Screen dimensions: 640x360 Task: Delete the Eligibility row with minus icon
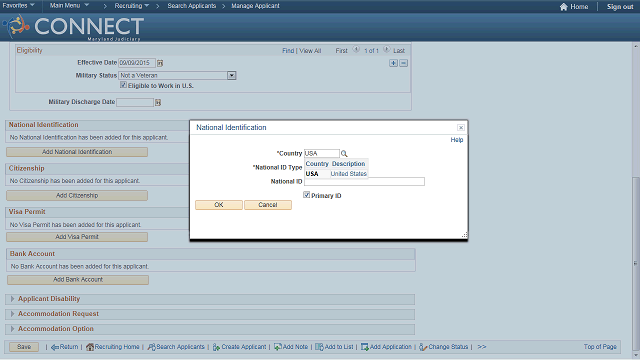(403, 63)
